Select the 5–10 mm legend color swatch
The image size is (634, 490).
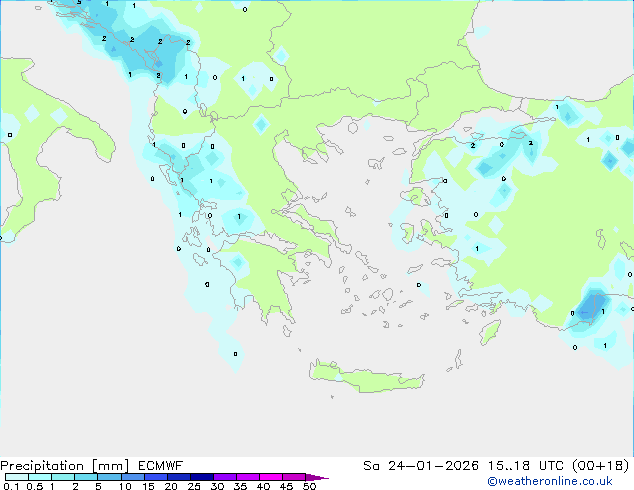pos(109,477)
